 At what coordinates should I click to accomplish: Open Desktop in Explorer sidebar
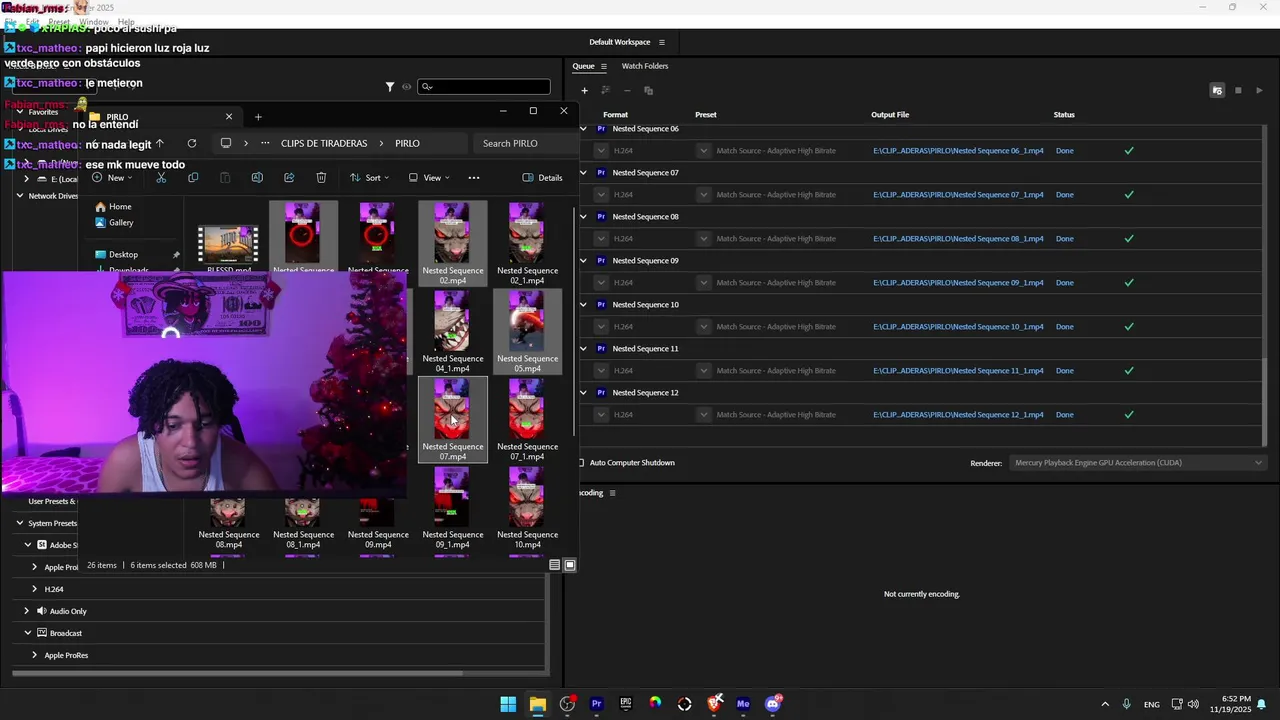click(123, 255)
